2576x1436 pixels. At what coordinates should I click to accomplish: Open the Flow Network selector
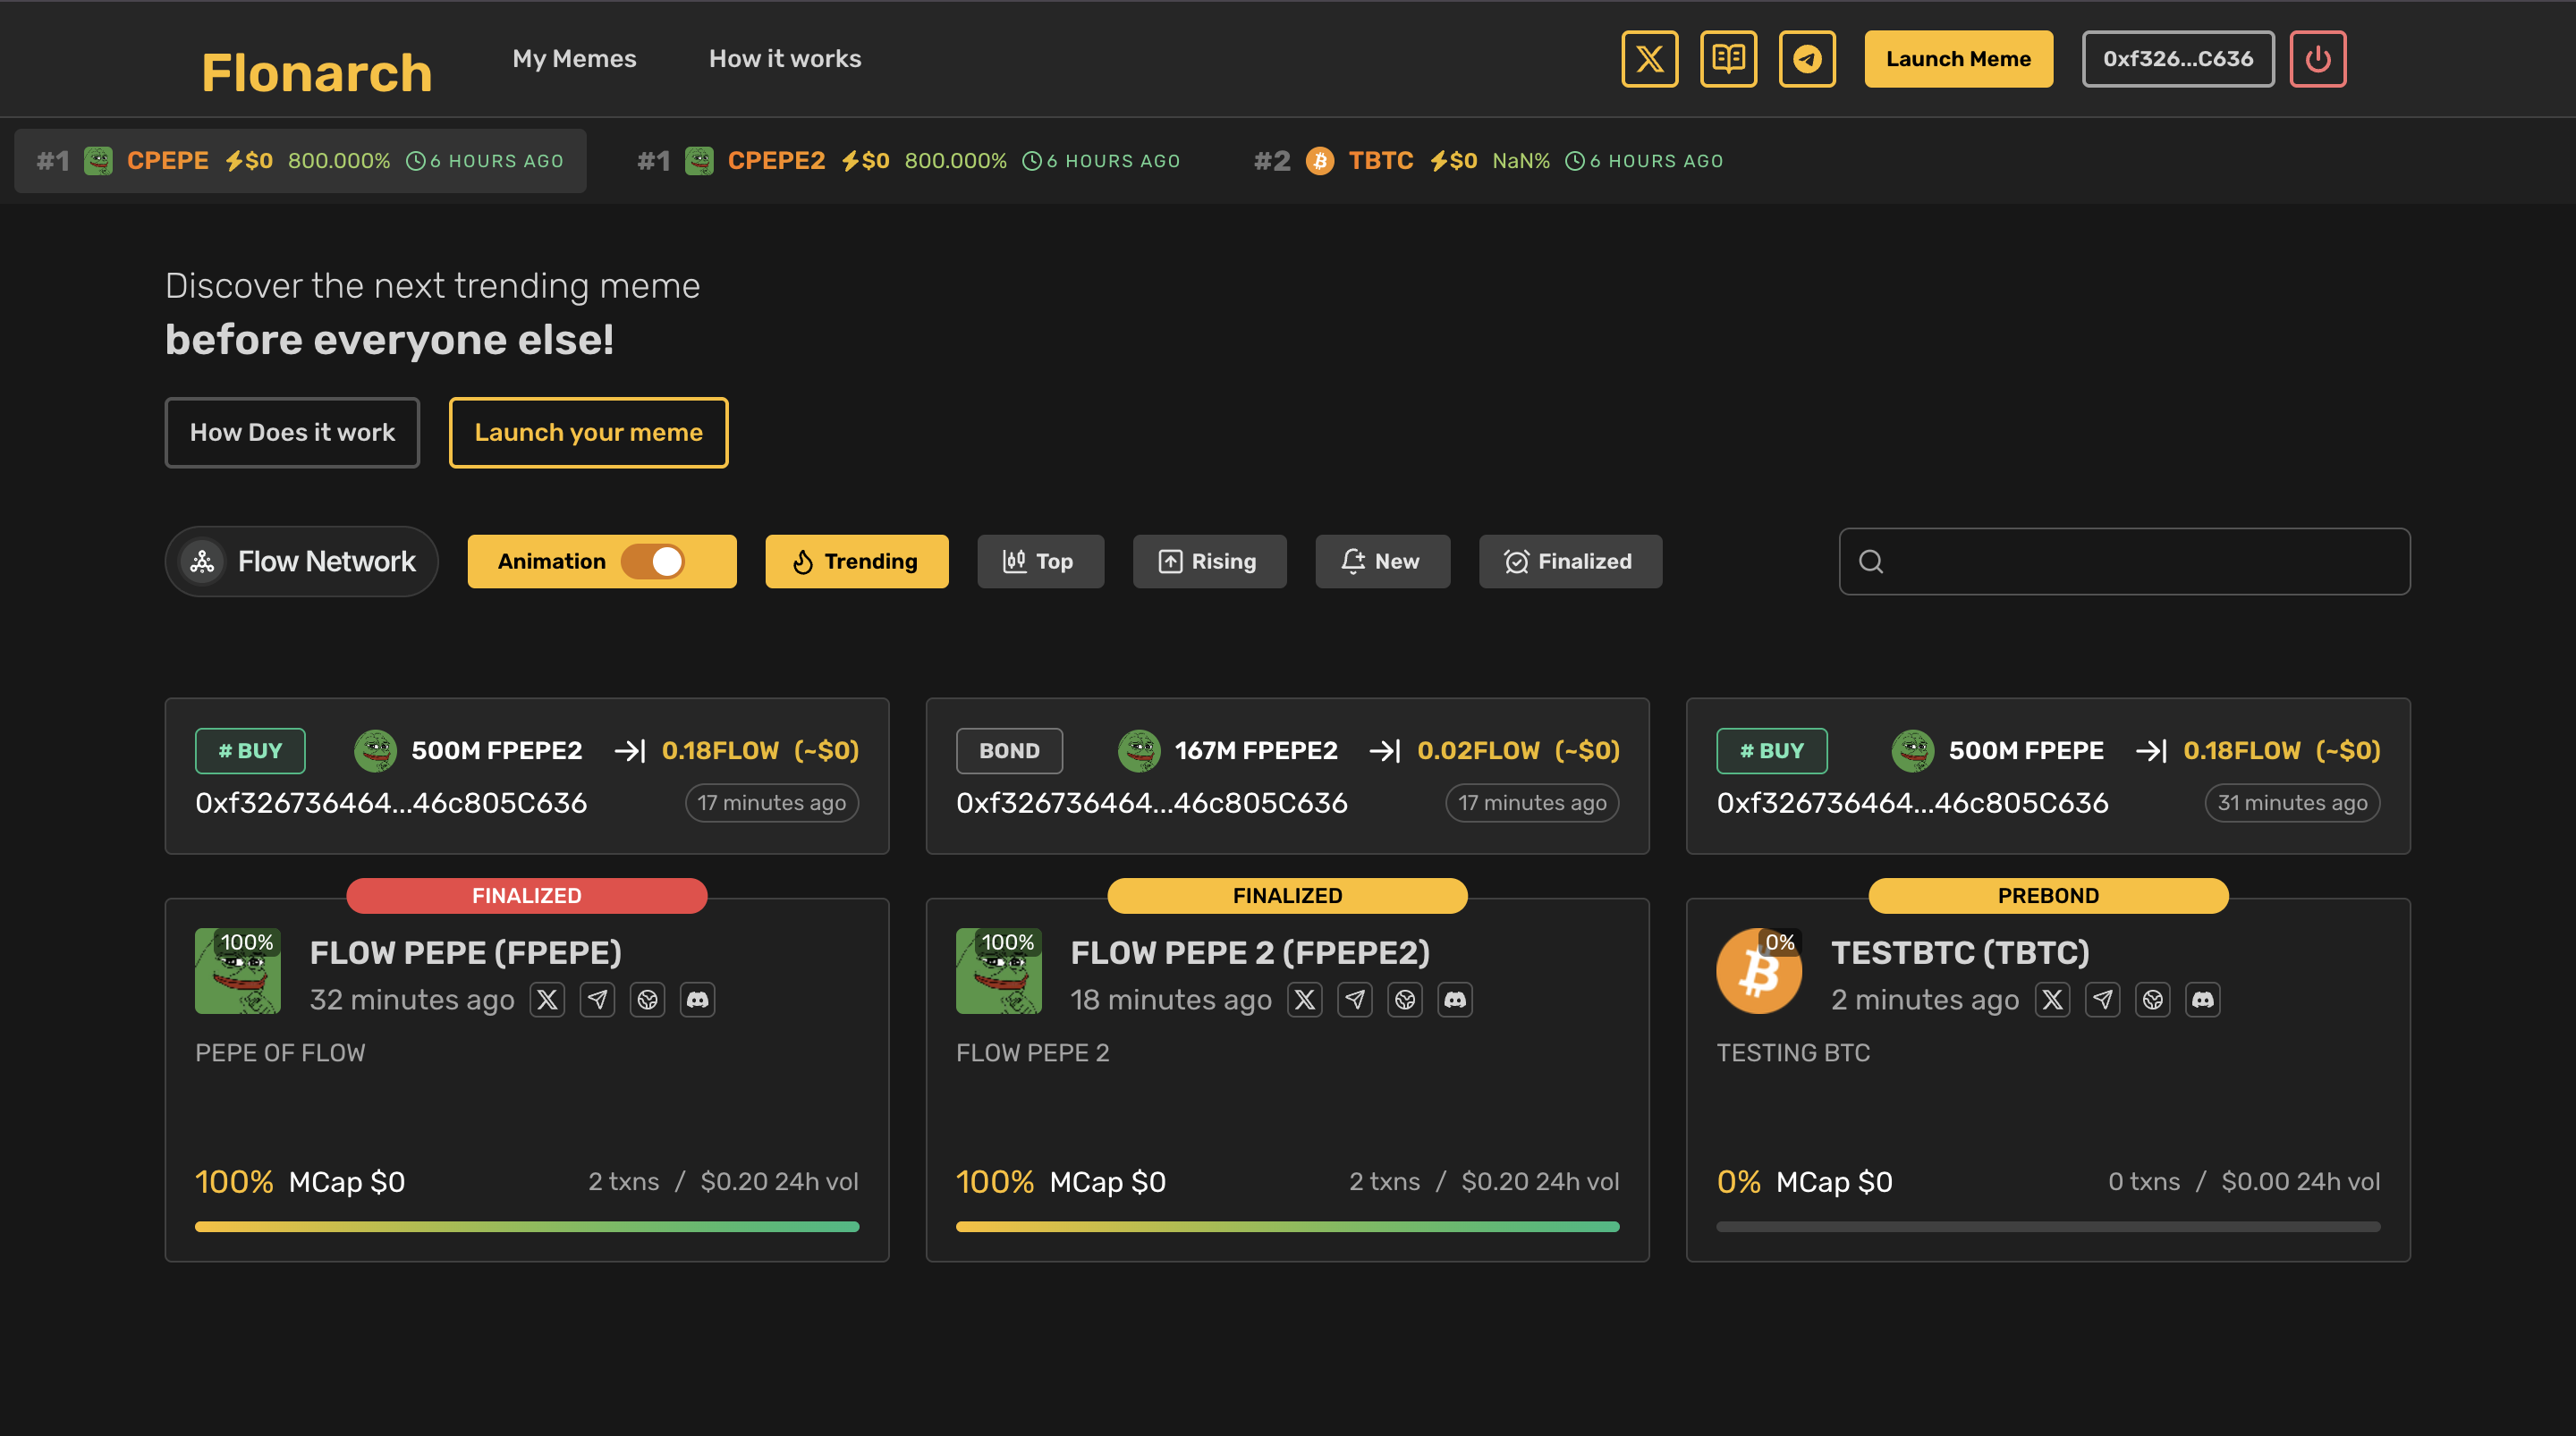click(x=301, y=561)
